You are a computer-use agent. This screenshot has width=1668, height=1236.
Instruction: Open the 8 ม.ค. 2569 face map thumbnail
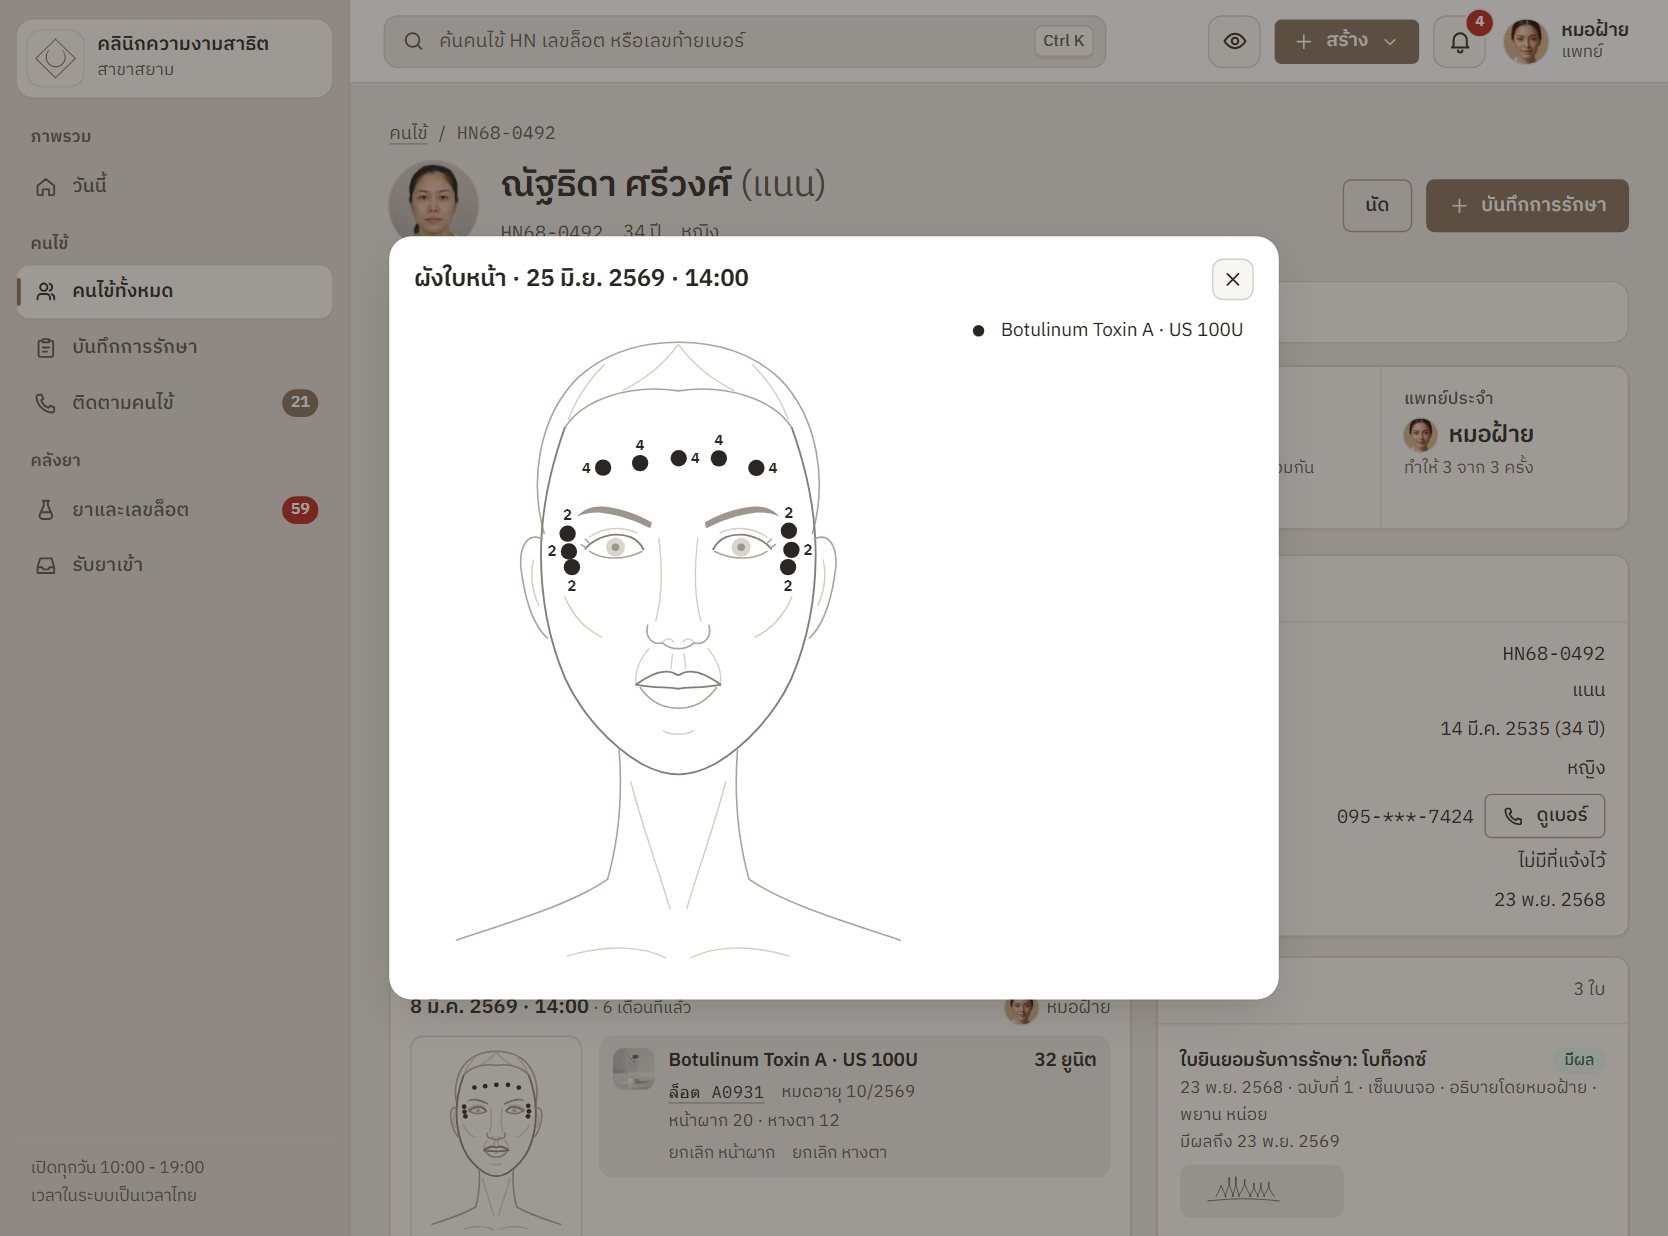pyautogui.click(x=496, y=1136)
